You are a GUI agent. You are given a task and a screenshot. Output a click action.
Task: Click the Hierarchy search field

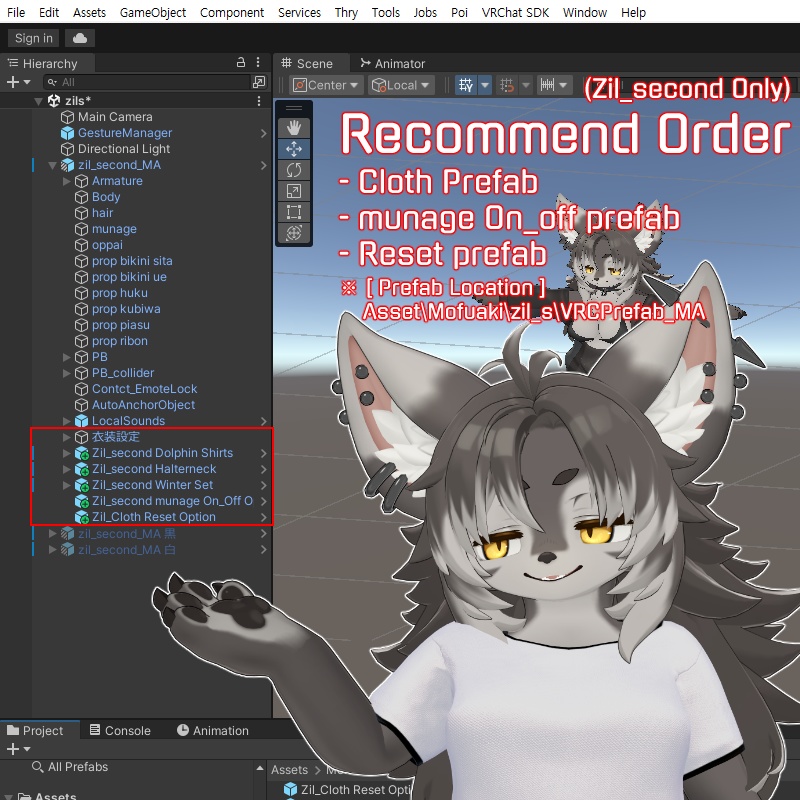147,82
